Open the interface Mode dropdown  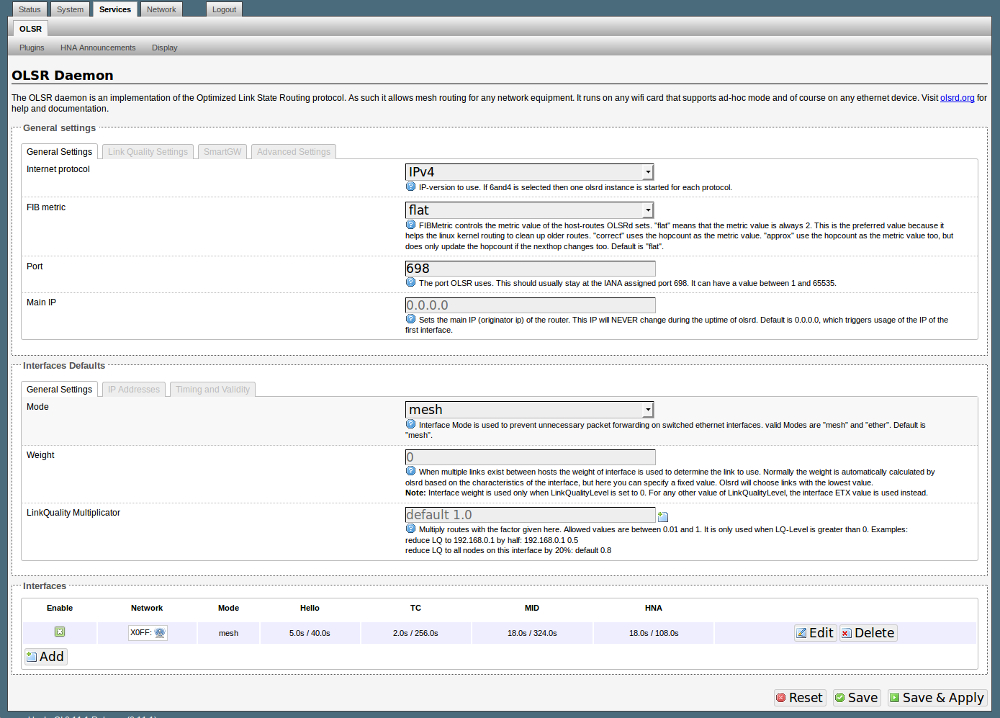click(x=529, y=409)
